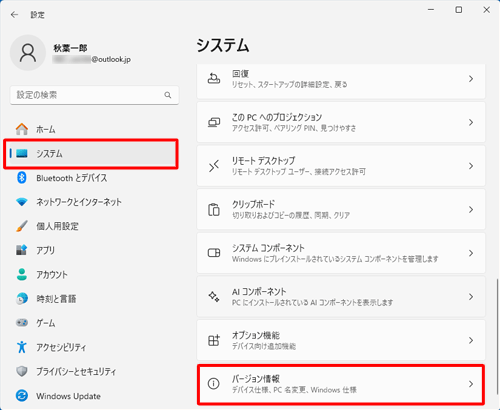Open バージョン情報 chevron arrow
Image resolution: width=500 pixels, height=410 pixels.
coord(471,384)
